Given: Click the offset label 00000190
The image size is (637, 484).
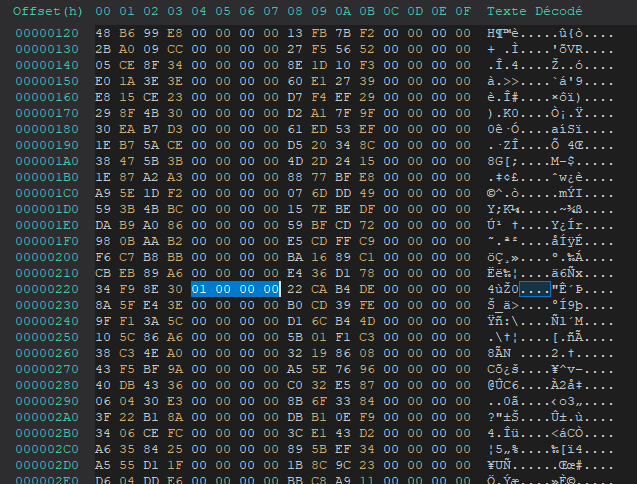Looking at the screenshot, I should click(x=47, y=145).
